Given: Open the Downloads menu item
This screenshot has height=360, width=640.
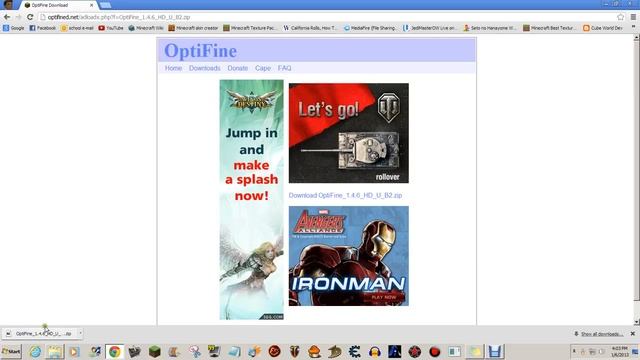Looking at the screenshot, I should point(204,68).
